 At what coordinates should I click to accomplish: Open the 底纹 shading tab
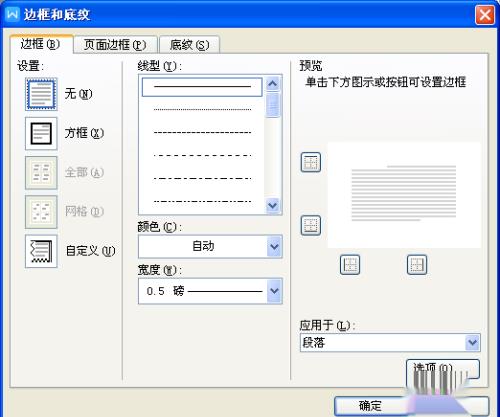click(x=189, y=45)
